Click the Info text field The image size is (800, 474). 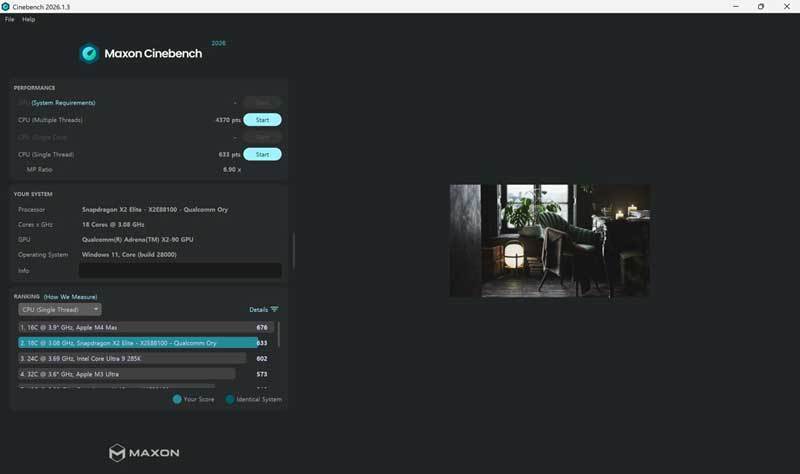point(180,270)
